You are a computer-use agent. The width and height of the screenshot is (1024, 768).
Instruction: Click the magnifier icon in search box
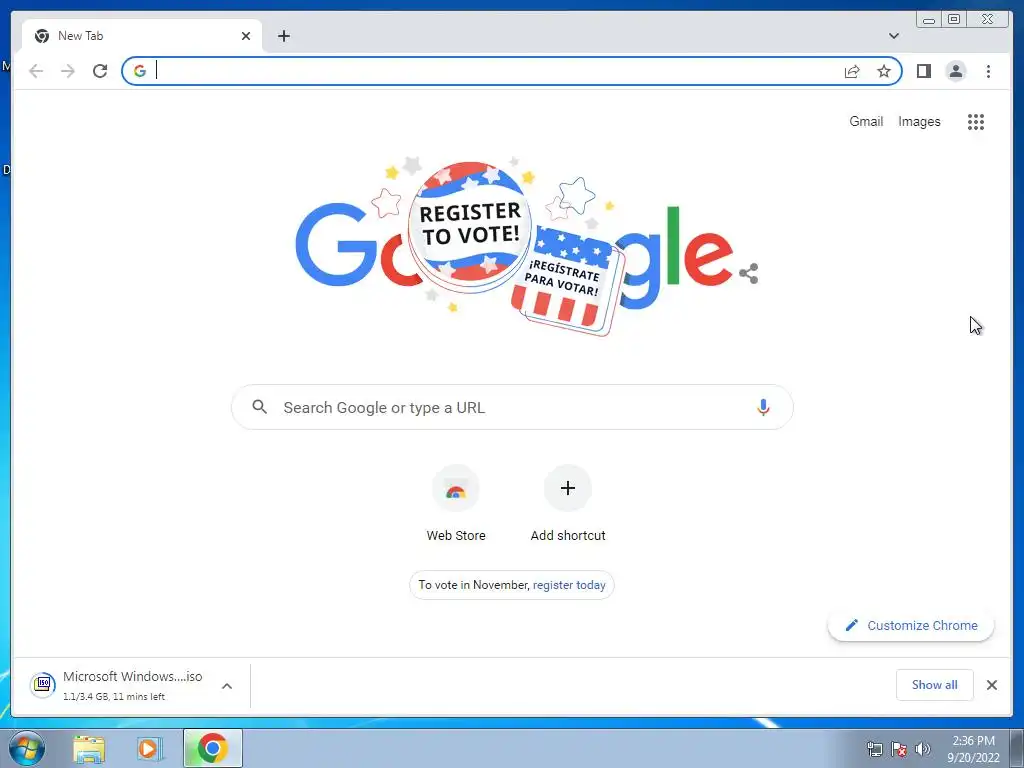pos(259,407)
